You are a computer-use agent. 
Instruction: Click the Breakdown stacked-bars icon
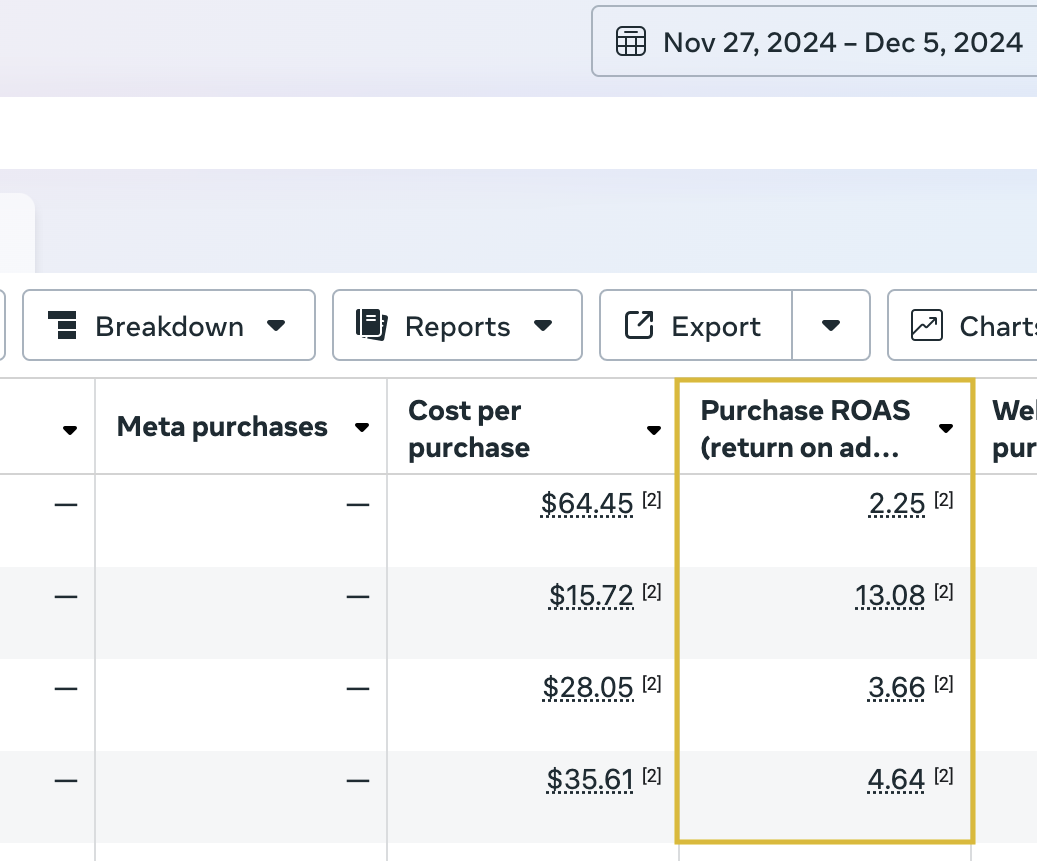point(63,326)
